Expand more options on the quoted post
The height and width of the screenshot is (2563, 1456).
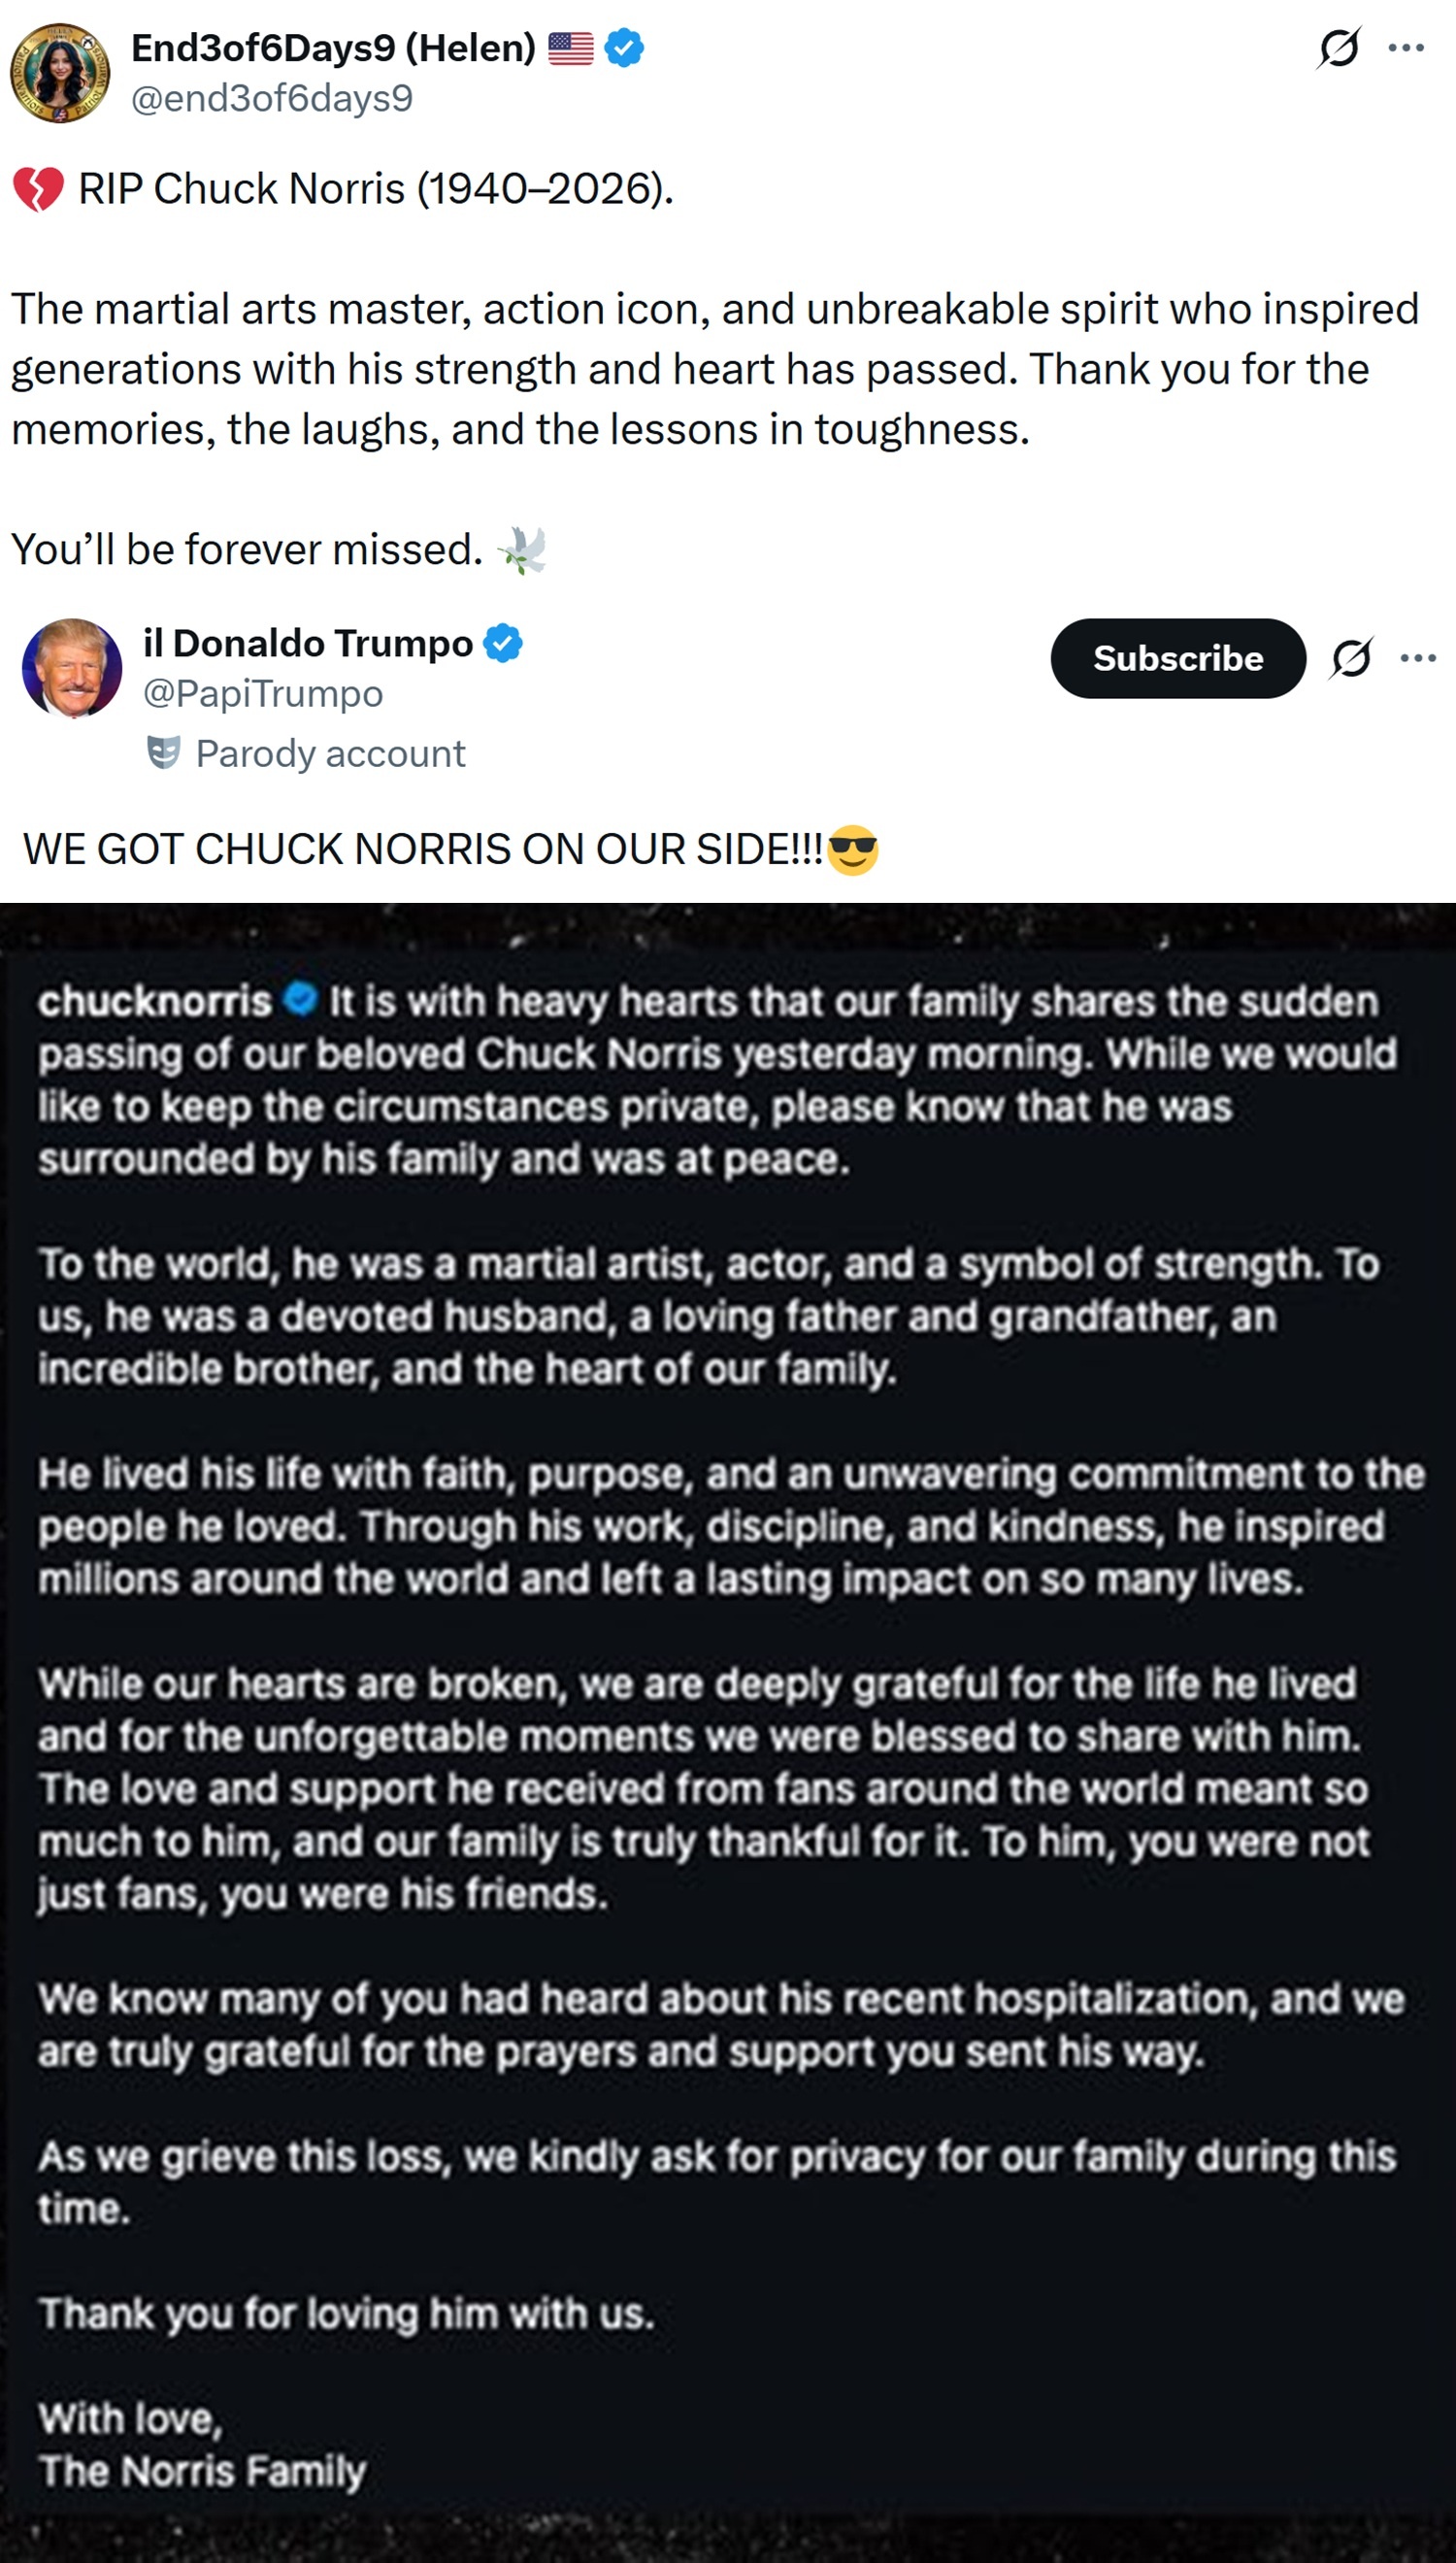[x=1418, y=658]
